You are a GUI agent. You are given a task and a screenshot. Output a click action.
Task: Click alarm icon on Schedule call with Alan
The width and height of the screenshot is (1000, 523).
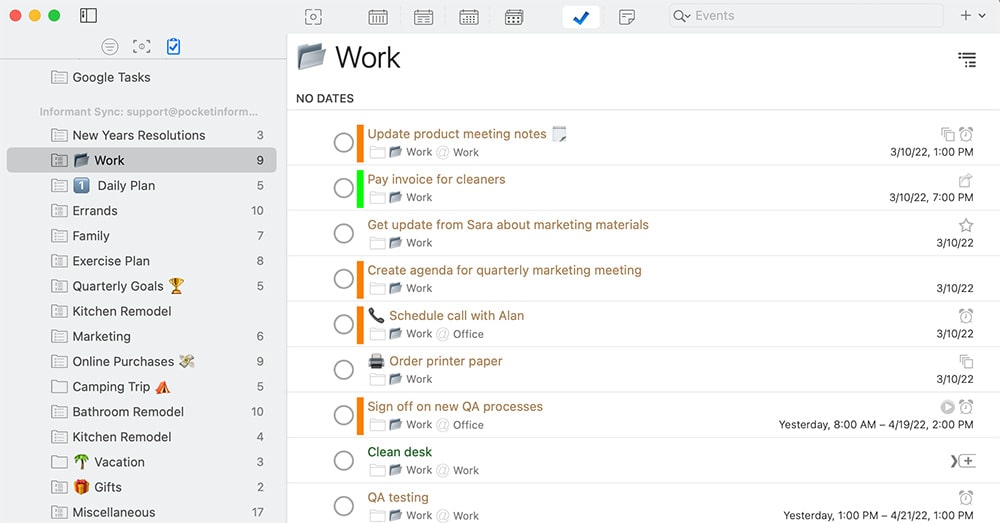[x=966, y=316]
